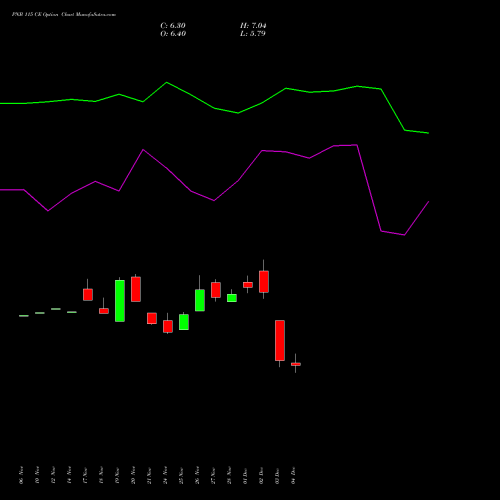Click the 10 Nov date label
Image resolution: width=500 pixels, height=500 pixels.
click(37, 475)
